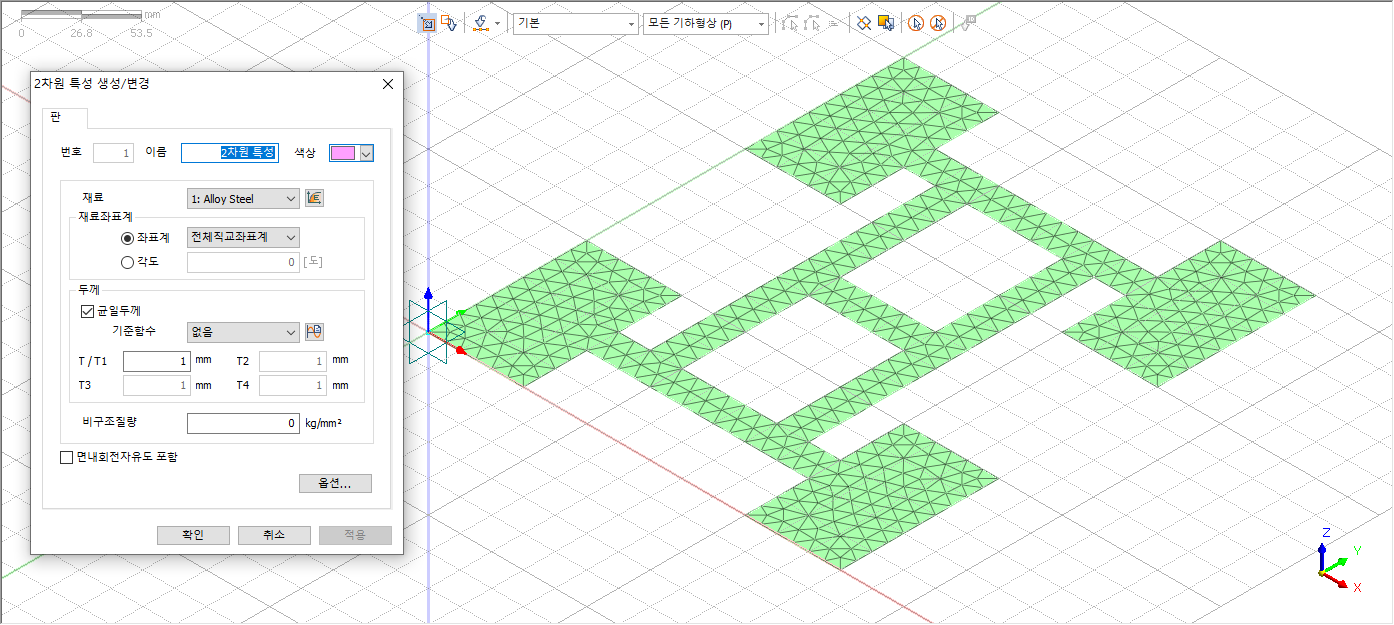Click the pink 색상 color swatch

(343, 153)
